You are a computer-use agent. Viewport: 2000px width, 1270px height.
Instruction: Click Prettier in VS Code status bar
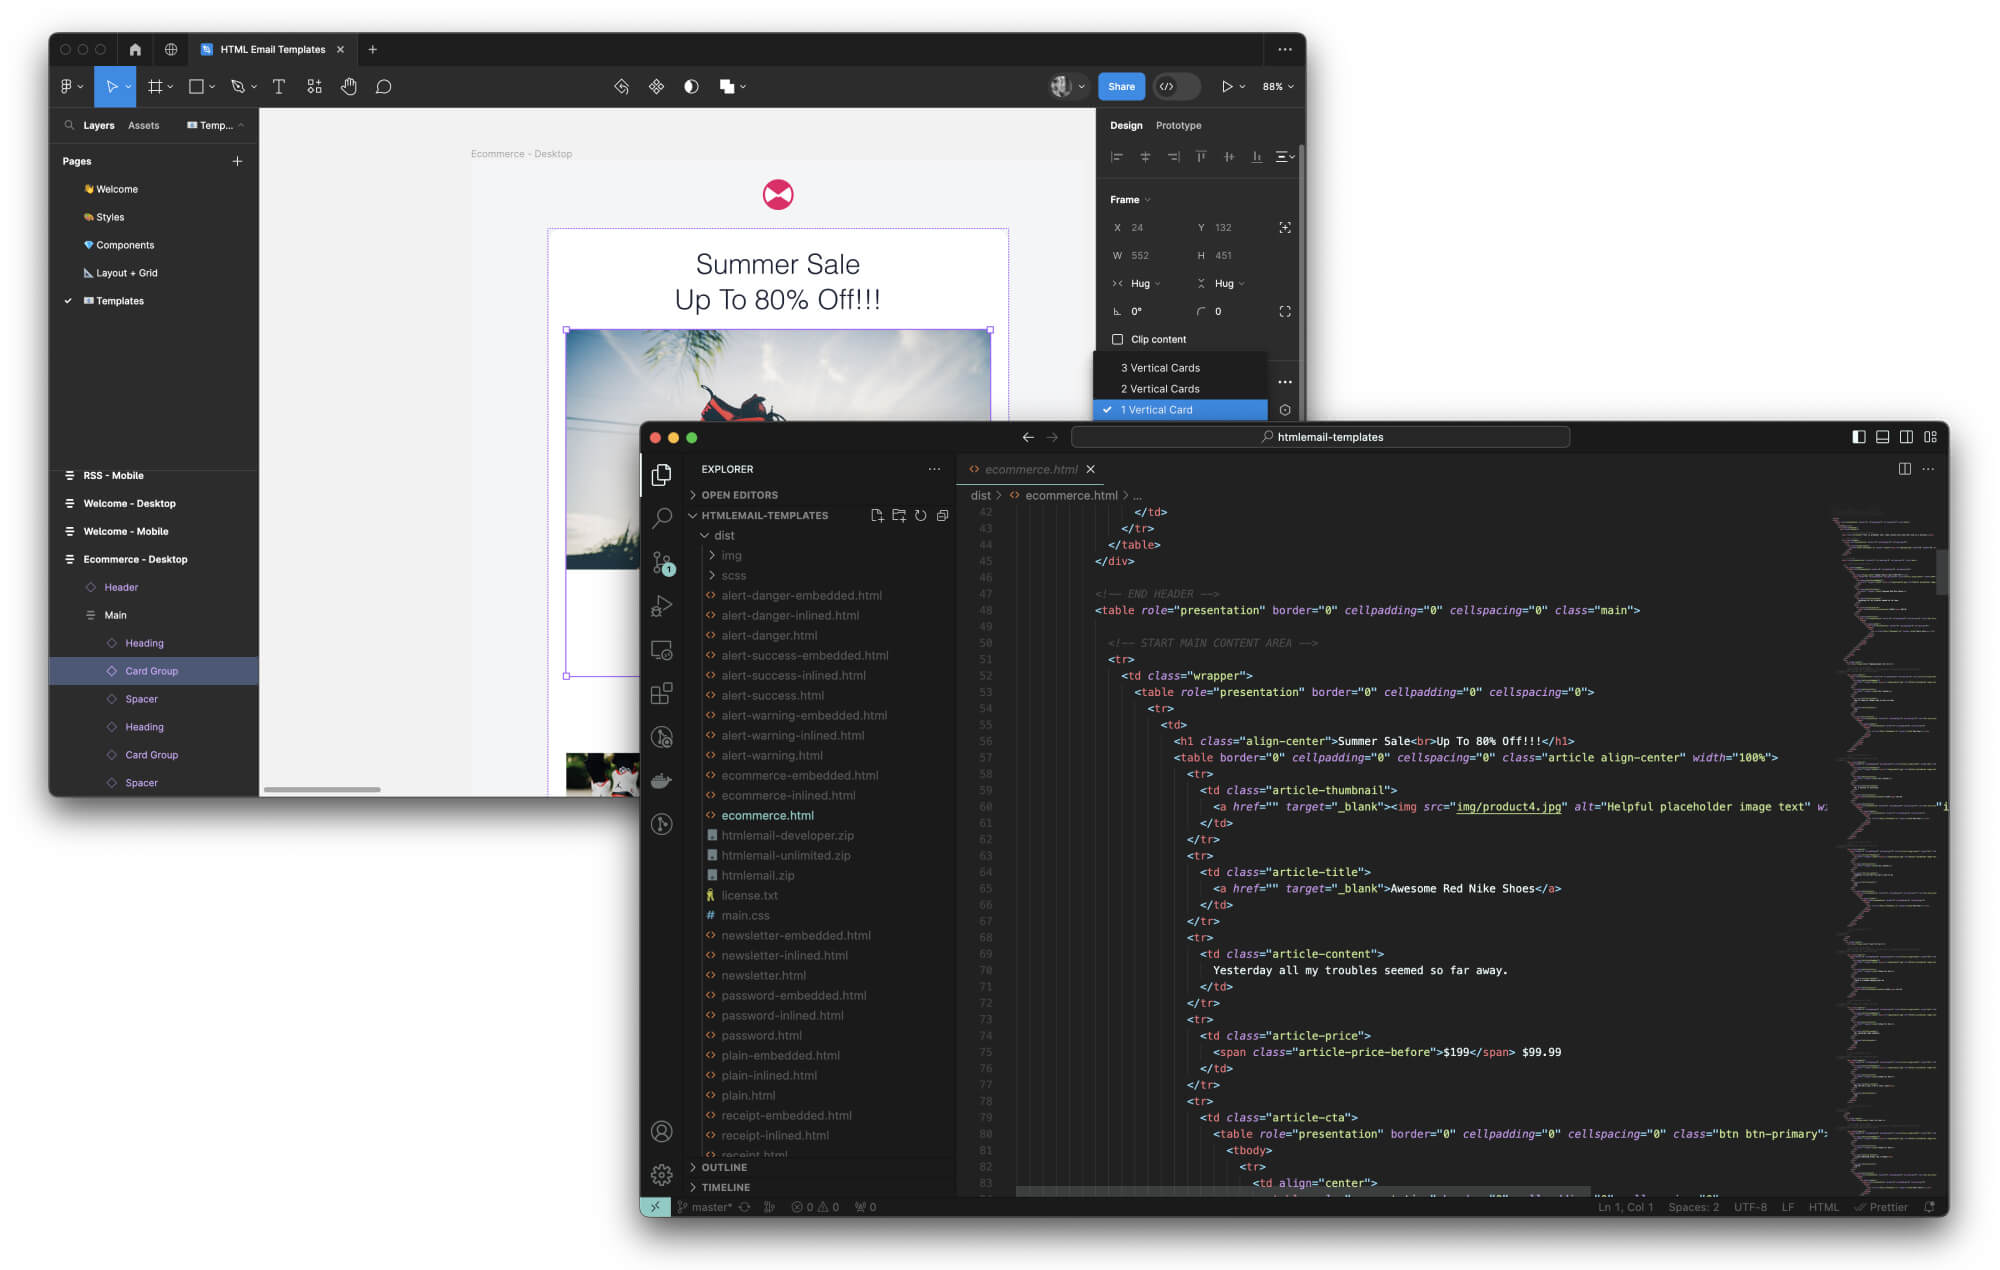[1880, 1207]
